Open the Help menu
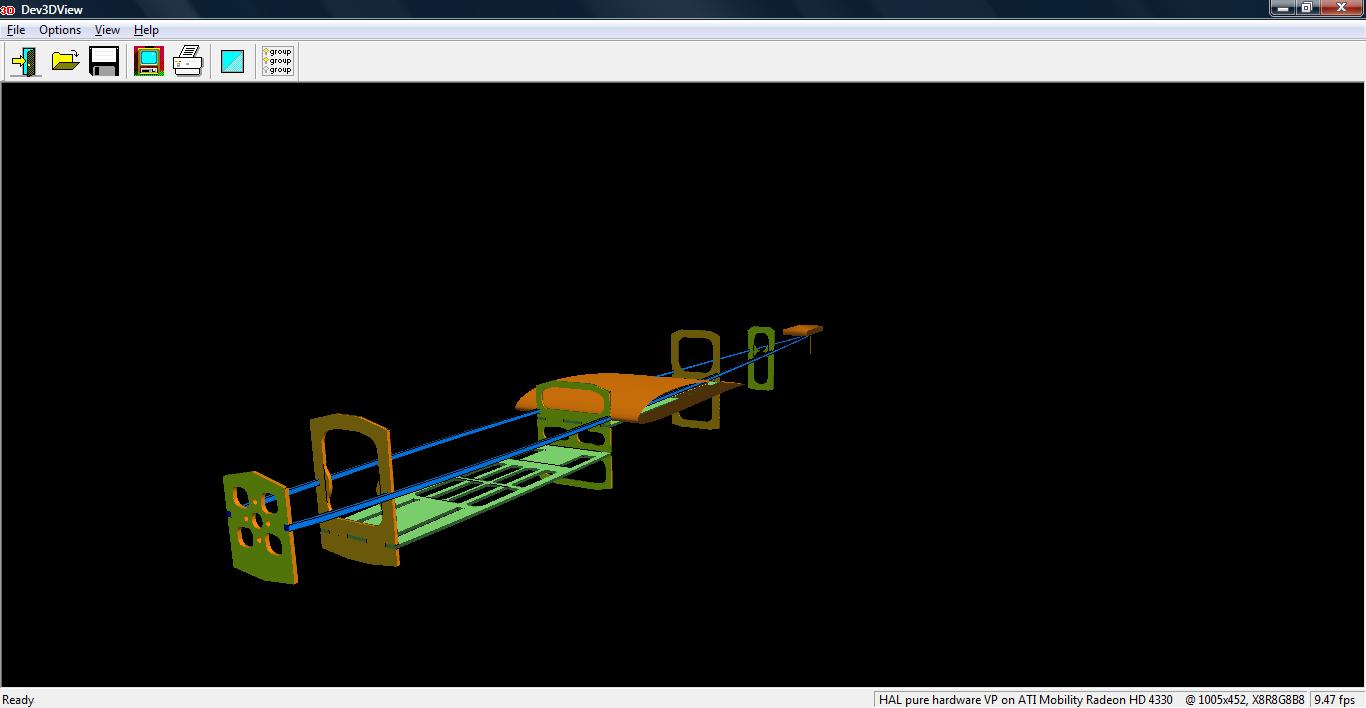The height and width of the screenshot is (708, 1366). 146,30
